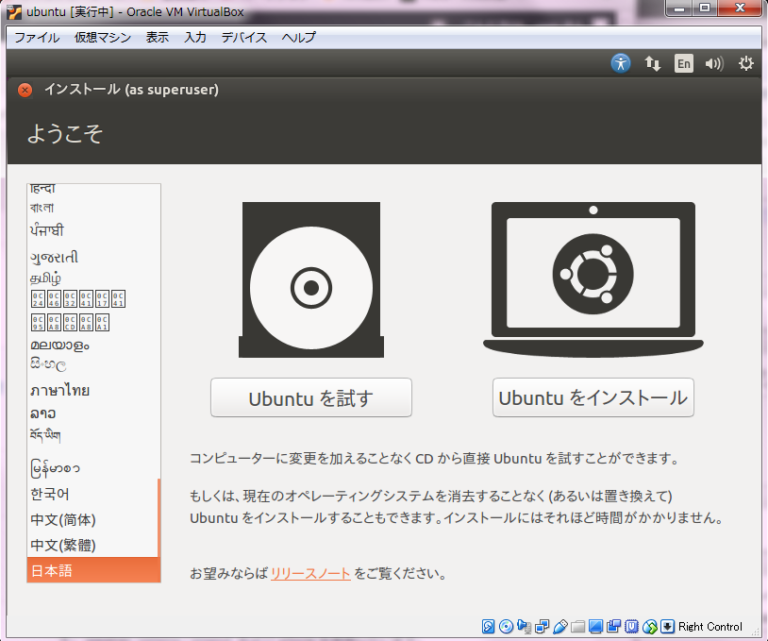Screen dimensions: 768x641
Task: Click the USB devices status icon
Action: tap(560, 627)
